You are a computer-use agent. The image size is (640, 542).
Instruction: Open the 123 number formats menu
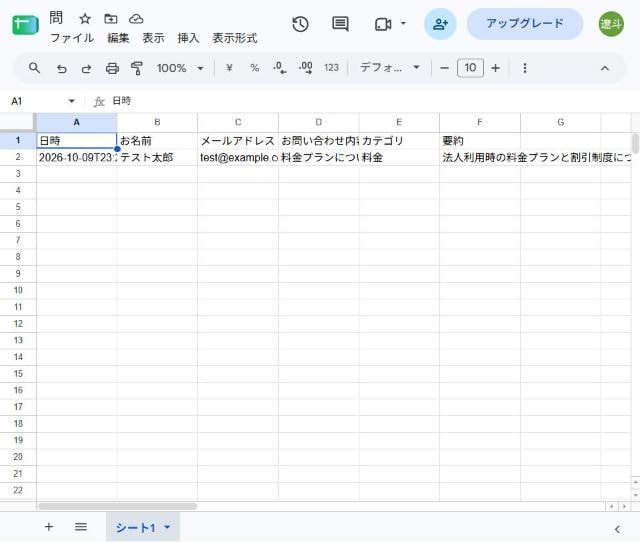pyautogui.click(x=331, y=68)
